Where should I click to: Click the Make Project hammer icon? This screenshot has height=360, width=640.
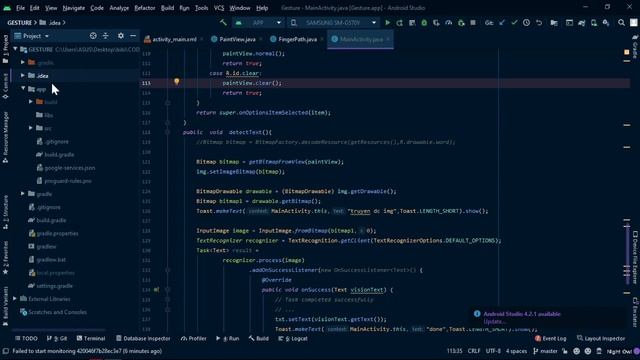click(223, 23)
